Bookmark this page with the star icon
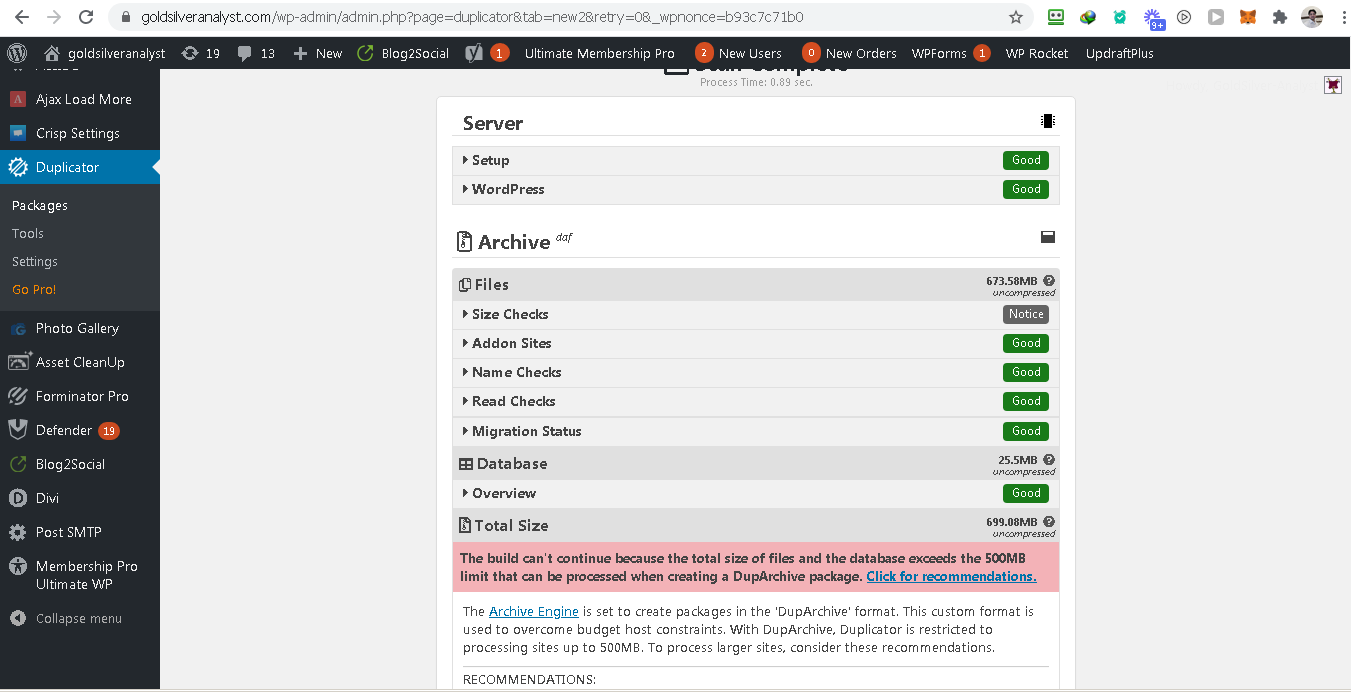Screen dimensions: 1351x692 [x=1016, y=17]
